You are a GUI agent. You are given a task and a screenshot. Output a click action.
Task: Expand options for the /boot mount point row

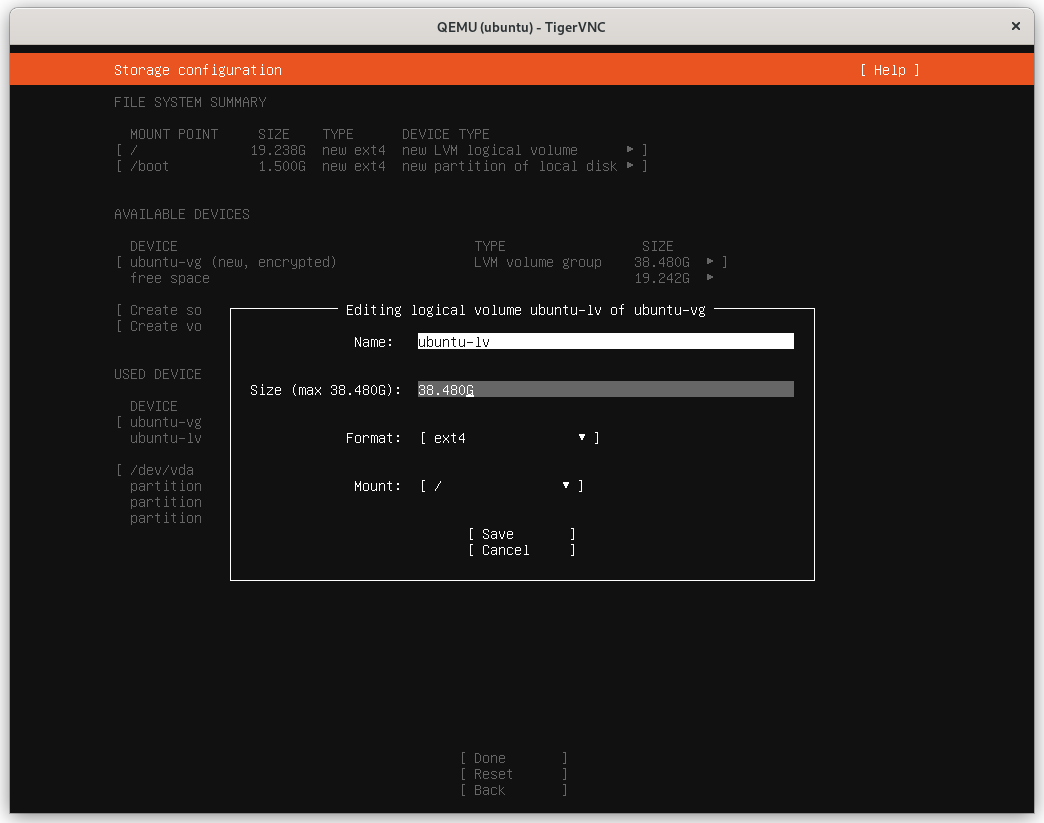631,166
